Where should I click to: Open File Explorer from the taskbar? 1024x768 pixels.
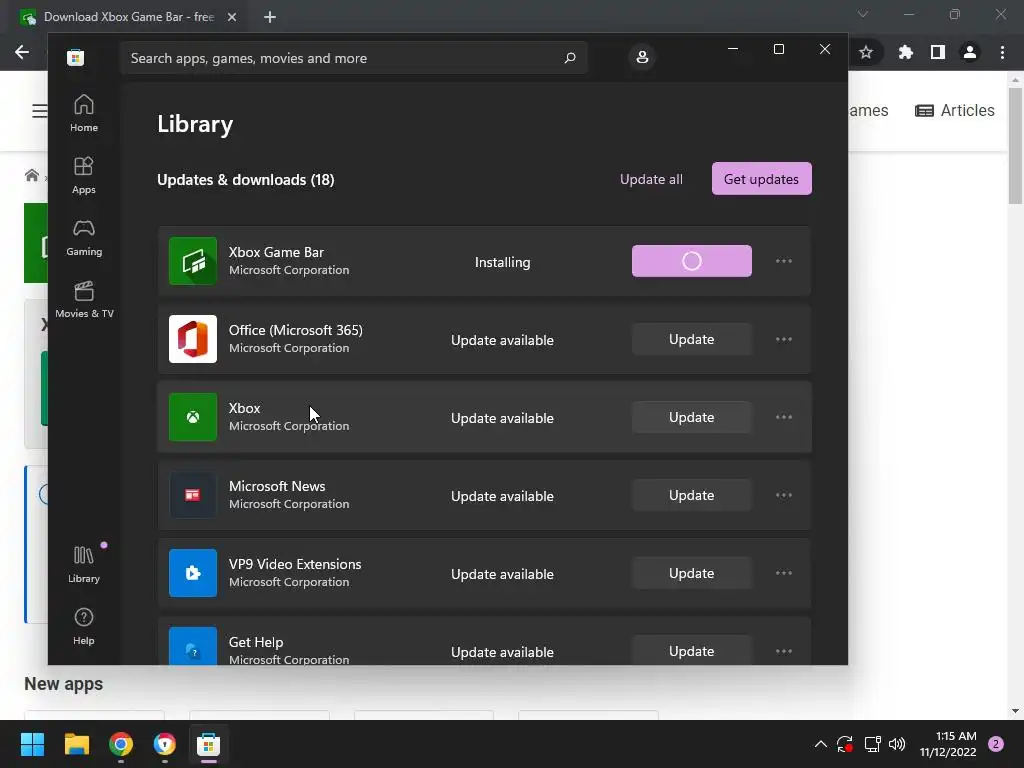coord(76,744)
